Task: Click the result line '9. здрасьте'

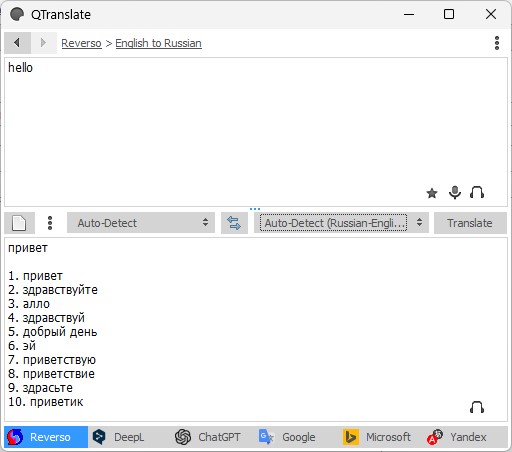Action: coord(40,388)
